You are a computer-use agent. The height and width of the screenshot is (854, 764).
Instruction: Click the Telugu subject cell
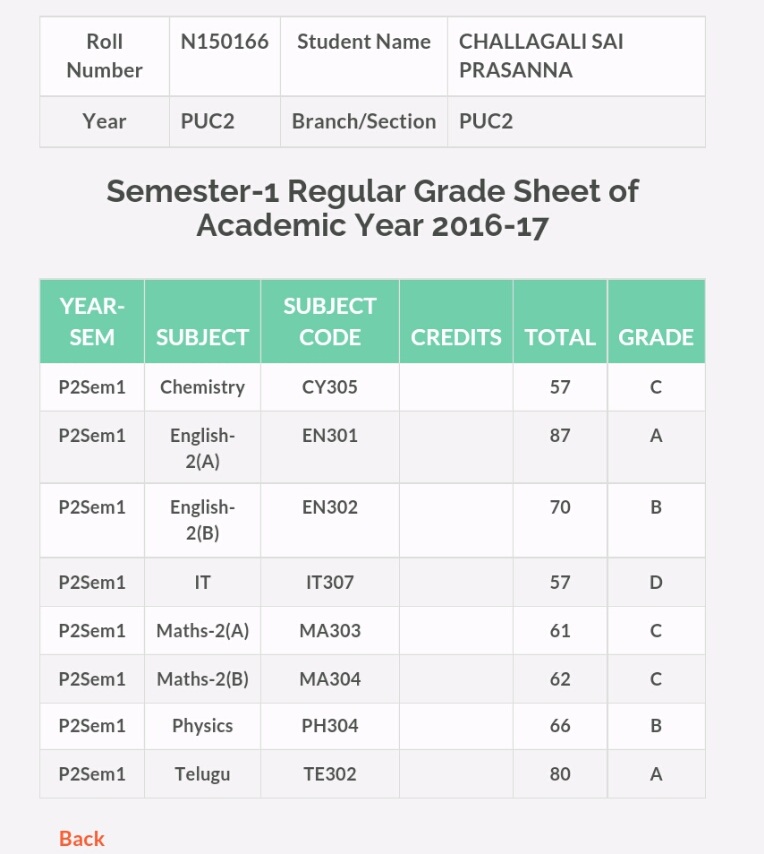(203, 774)
